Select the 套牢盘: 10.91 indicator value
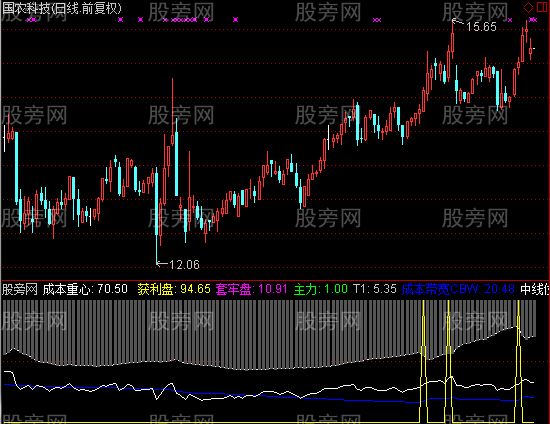 pos(251,289)
